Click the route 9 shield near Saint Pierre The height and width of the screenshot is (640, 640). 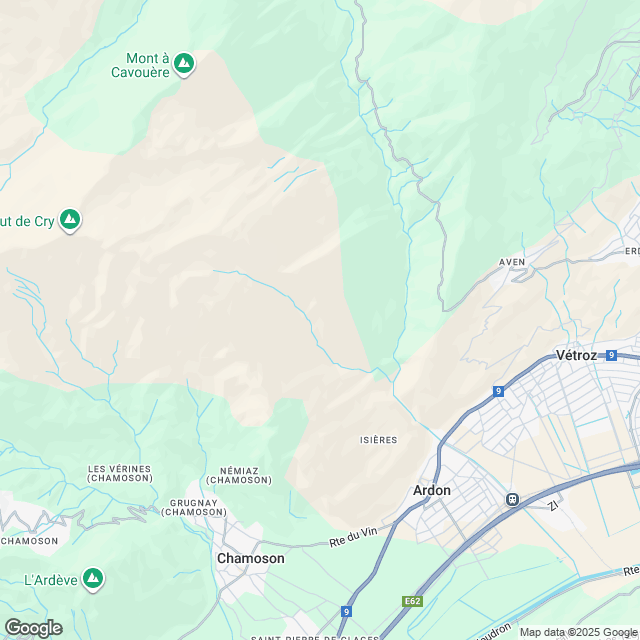(x=346, y=611)
